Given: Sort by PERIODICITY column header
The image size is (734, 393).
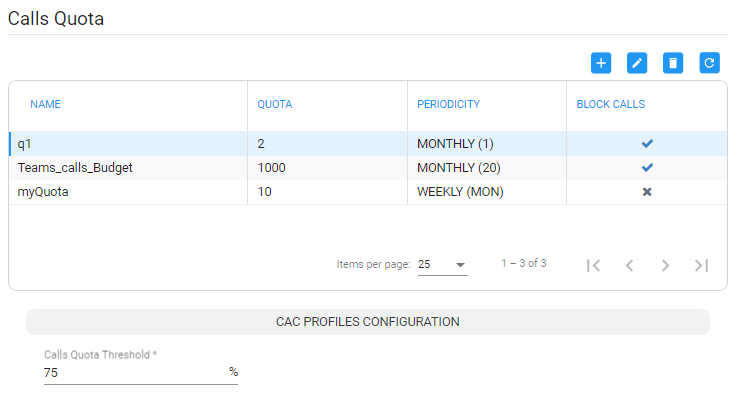Looking at the screenshot, I should (448, 104).
